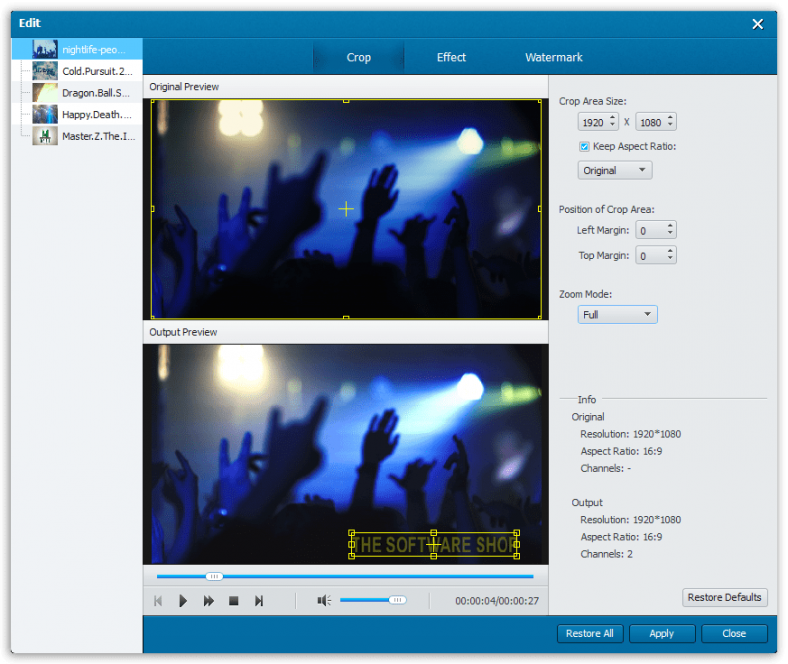Decrease the Left Margin value
This screenshot has width=788, height=664.
(670, 233)
